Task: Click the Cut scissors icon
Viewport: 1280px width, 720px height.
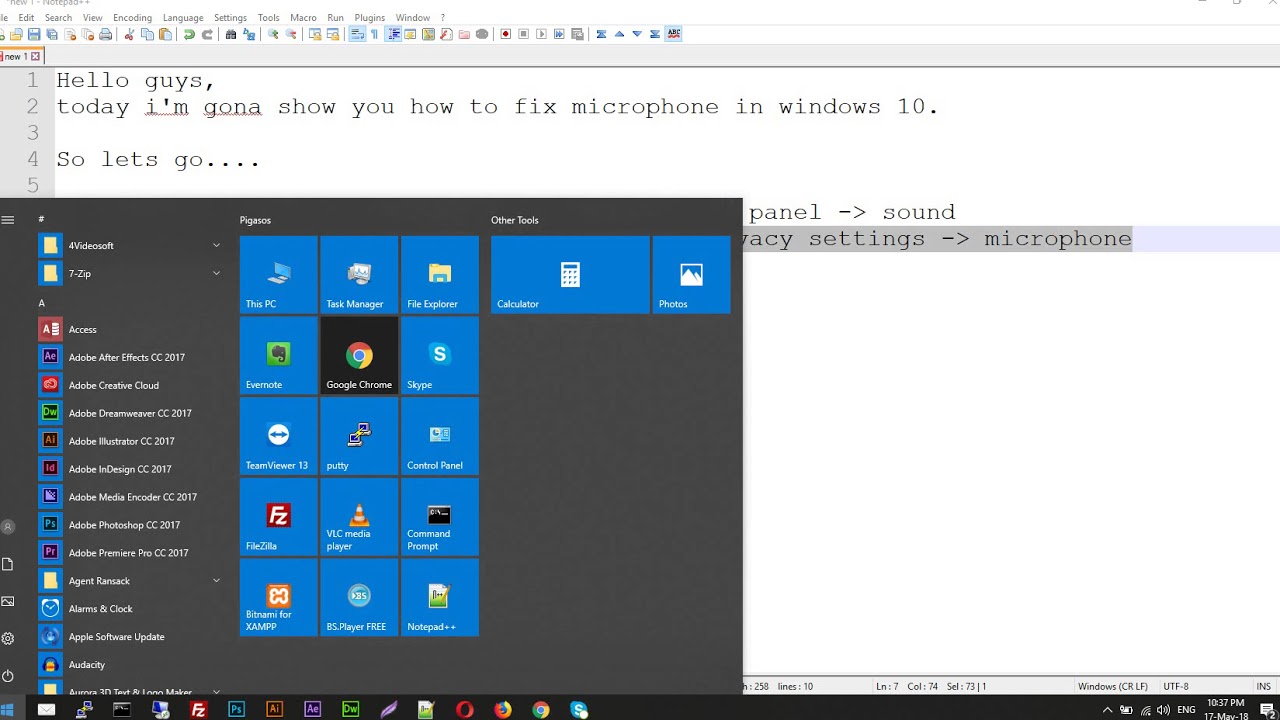Action: click(x=130, y=34)
